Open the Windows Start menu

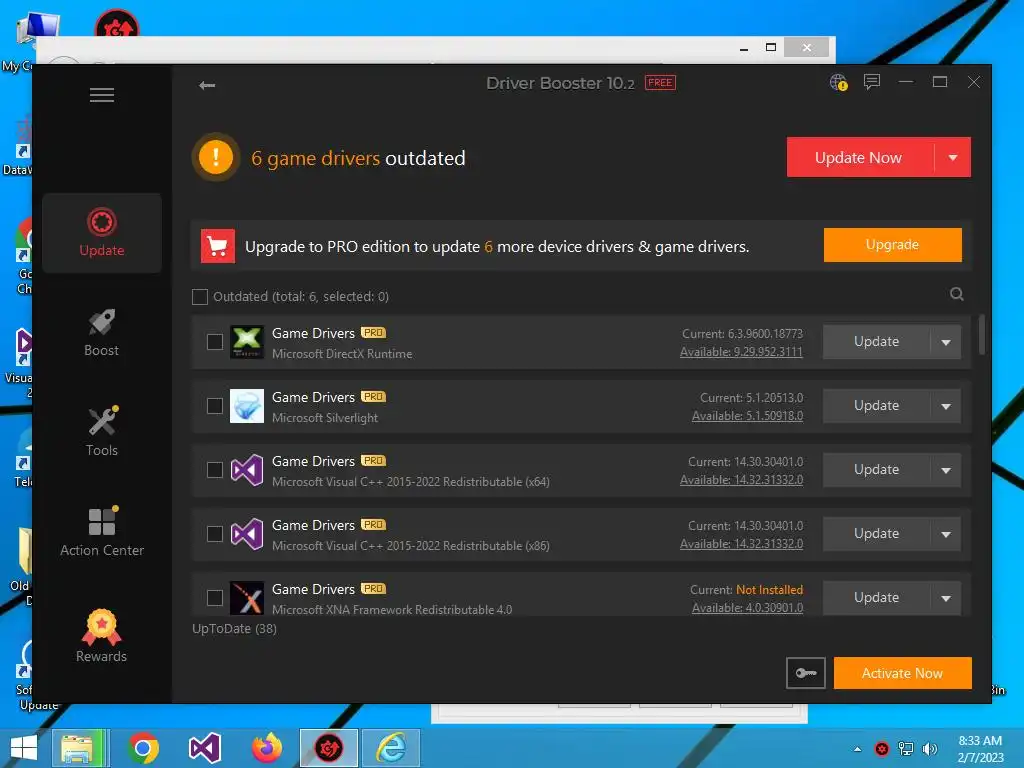(24, 748)
